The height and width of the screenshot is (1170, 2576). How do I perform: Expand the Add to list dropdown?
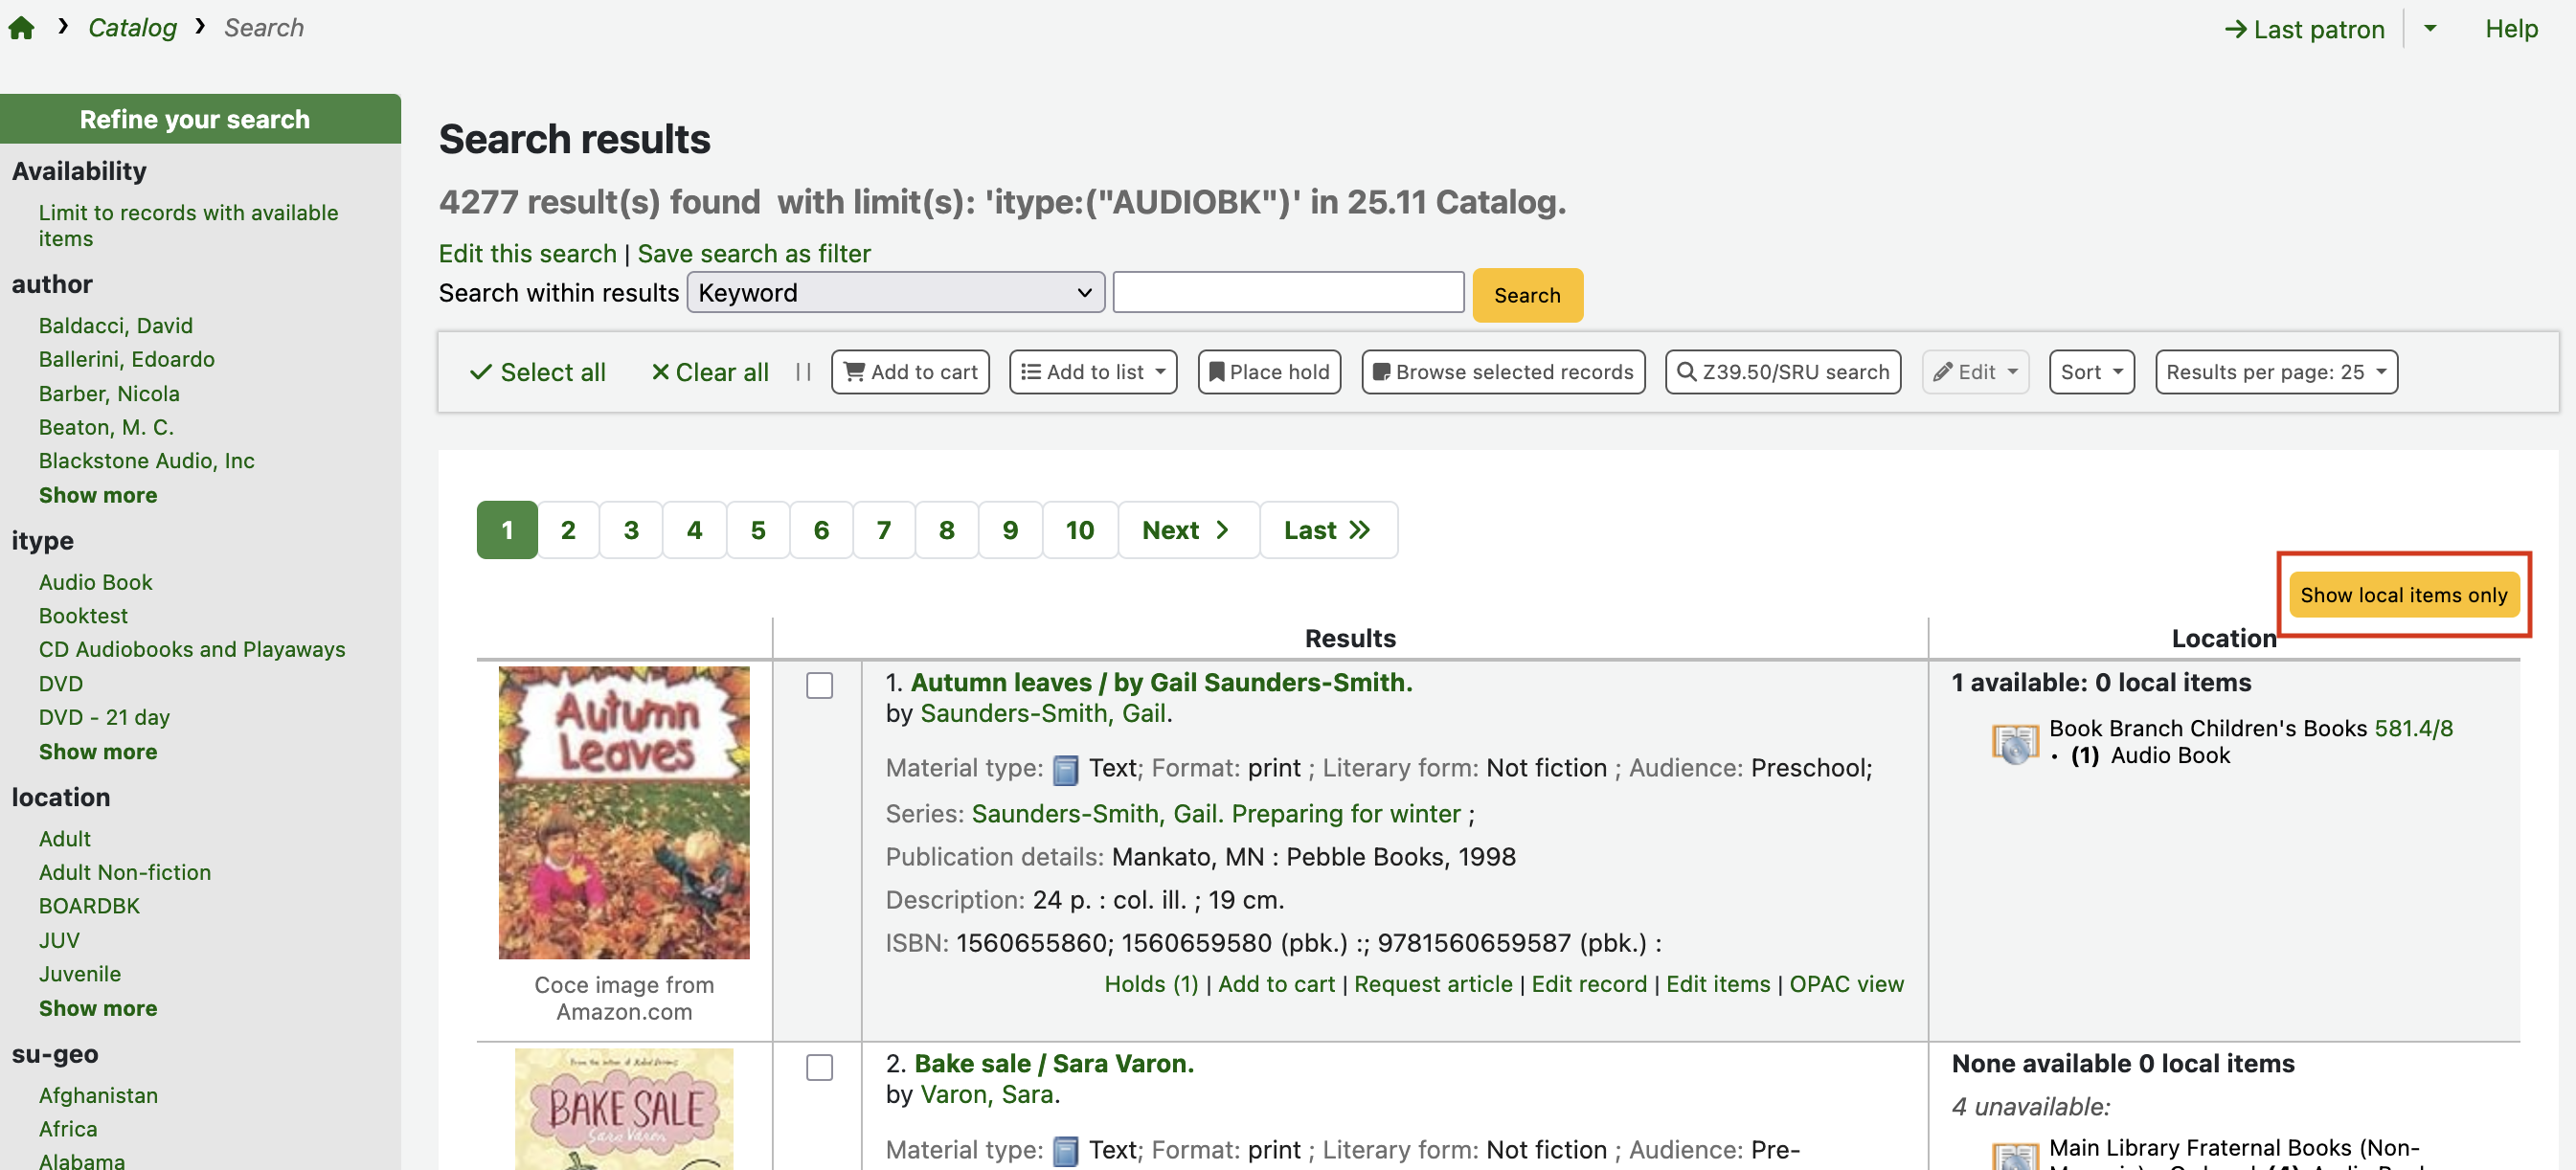point(1093,372)
